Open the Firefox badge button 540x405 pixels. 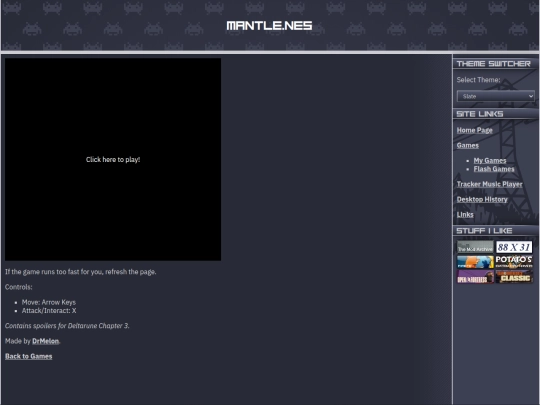point(475,262)
